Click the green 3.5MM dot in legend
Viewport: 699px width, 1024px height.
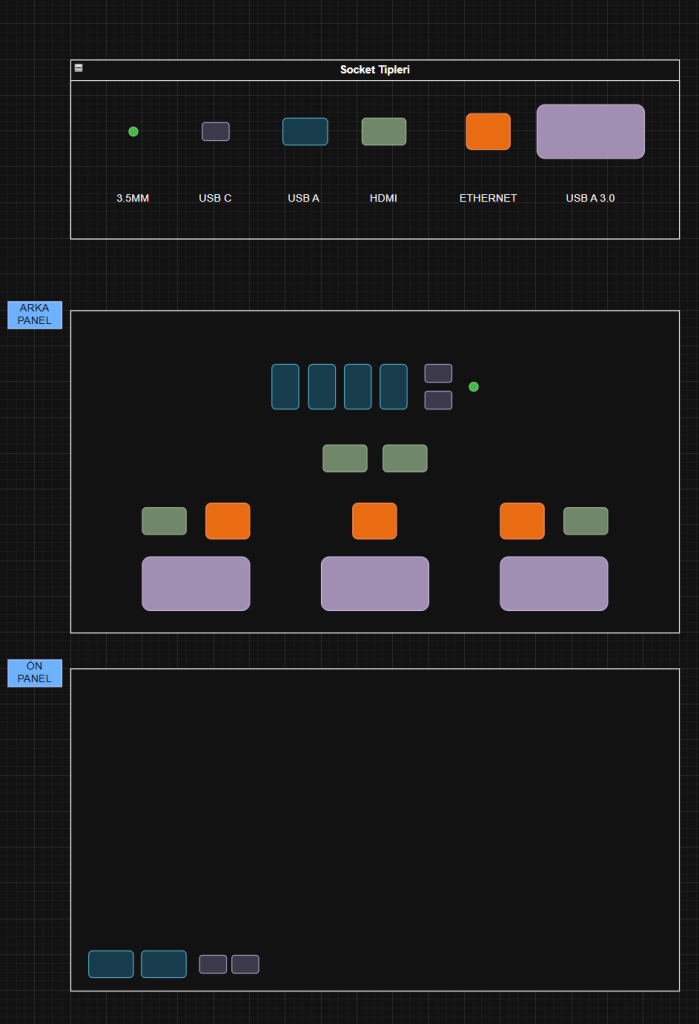click(x=133, y=132)
